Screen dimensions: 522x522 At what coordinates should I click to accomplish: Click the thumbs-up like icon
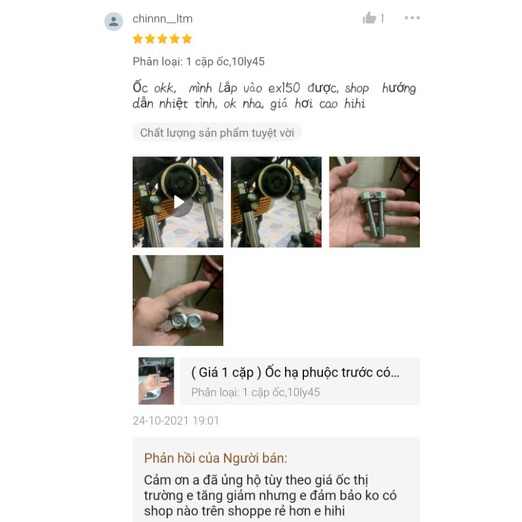tap(369, 18)
